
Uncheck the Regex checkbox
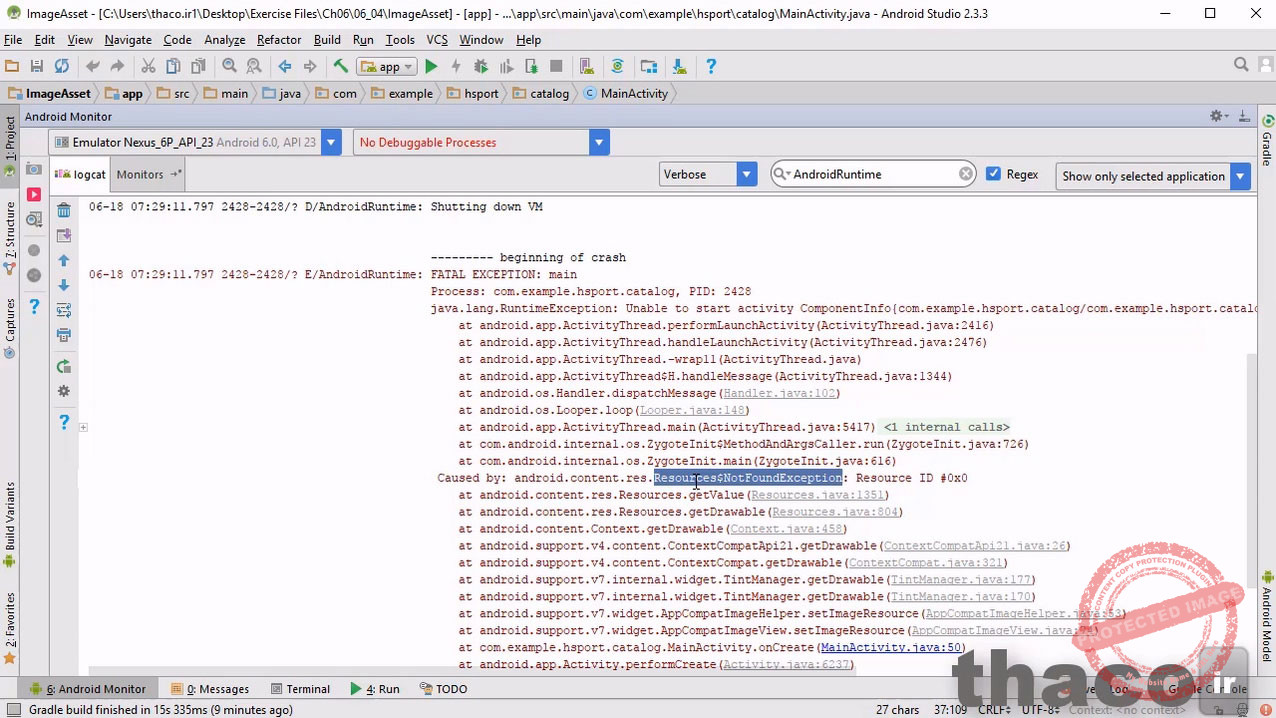point(993,174)
